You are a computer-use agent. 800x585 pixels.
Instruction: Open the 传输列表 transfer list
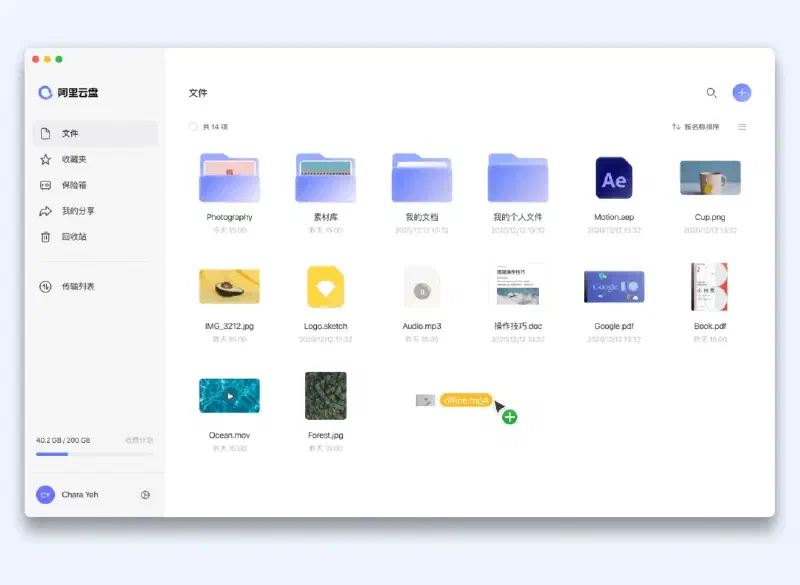tap(95, 286)
